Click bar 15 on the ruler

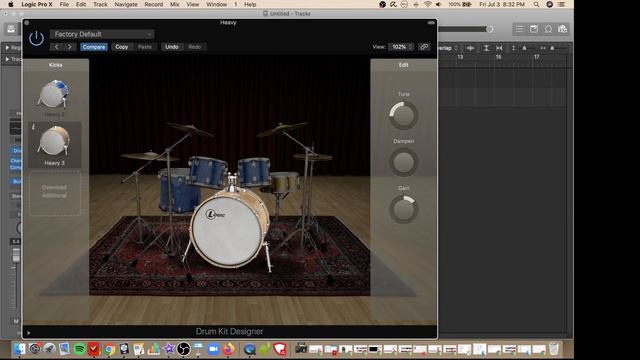(498, 57)
